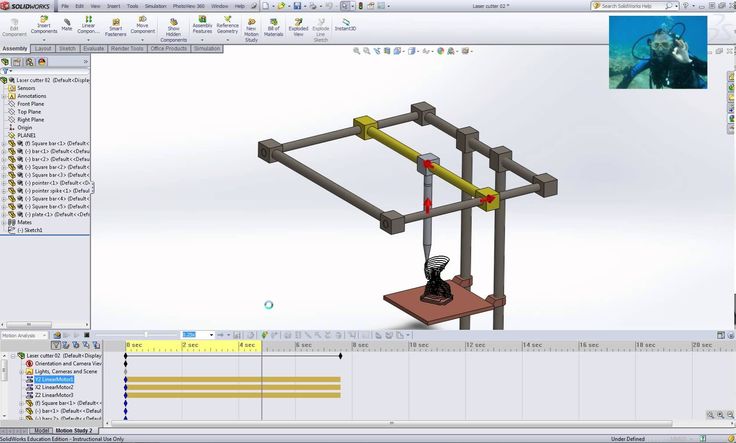
Task: Switch to the Sketch tab
Action: 67,48
